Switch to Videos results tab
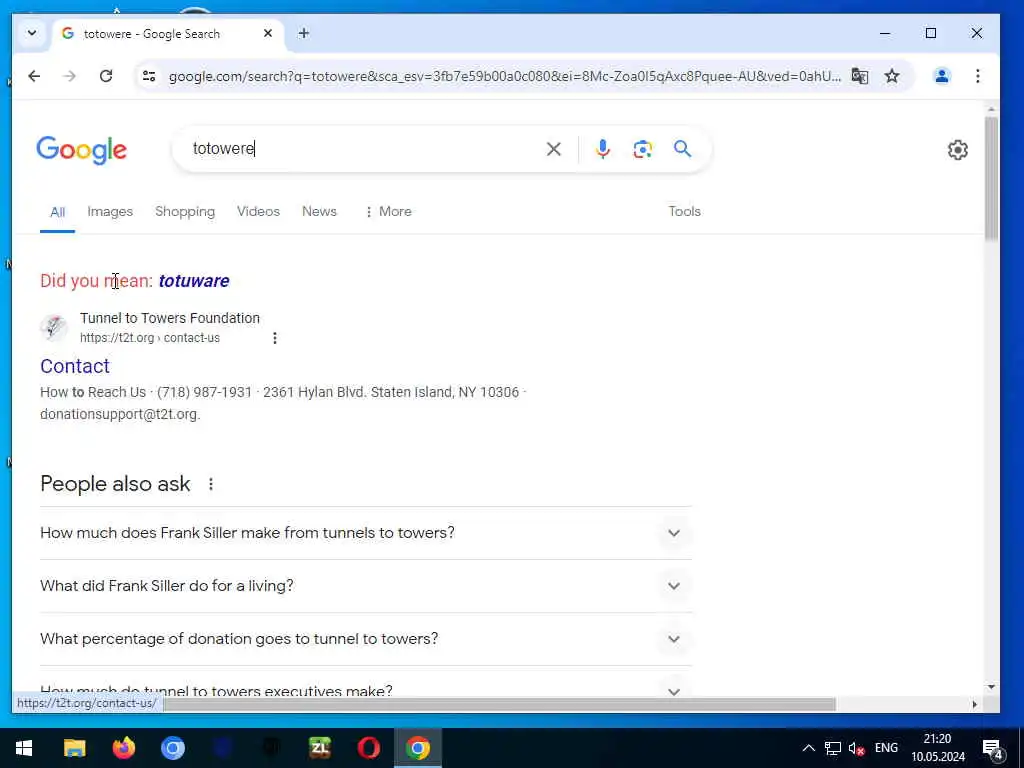1024x768 pixels. click(x=258, y=212)
